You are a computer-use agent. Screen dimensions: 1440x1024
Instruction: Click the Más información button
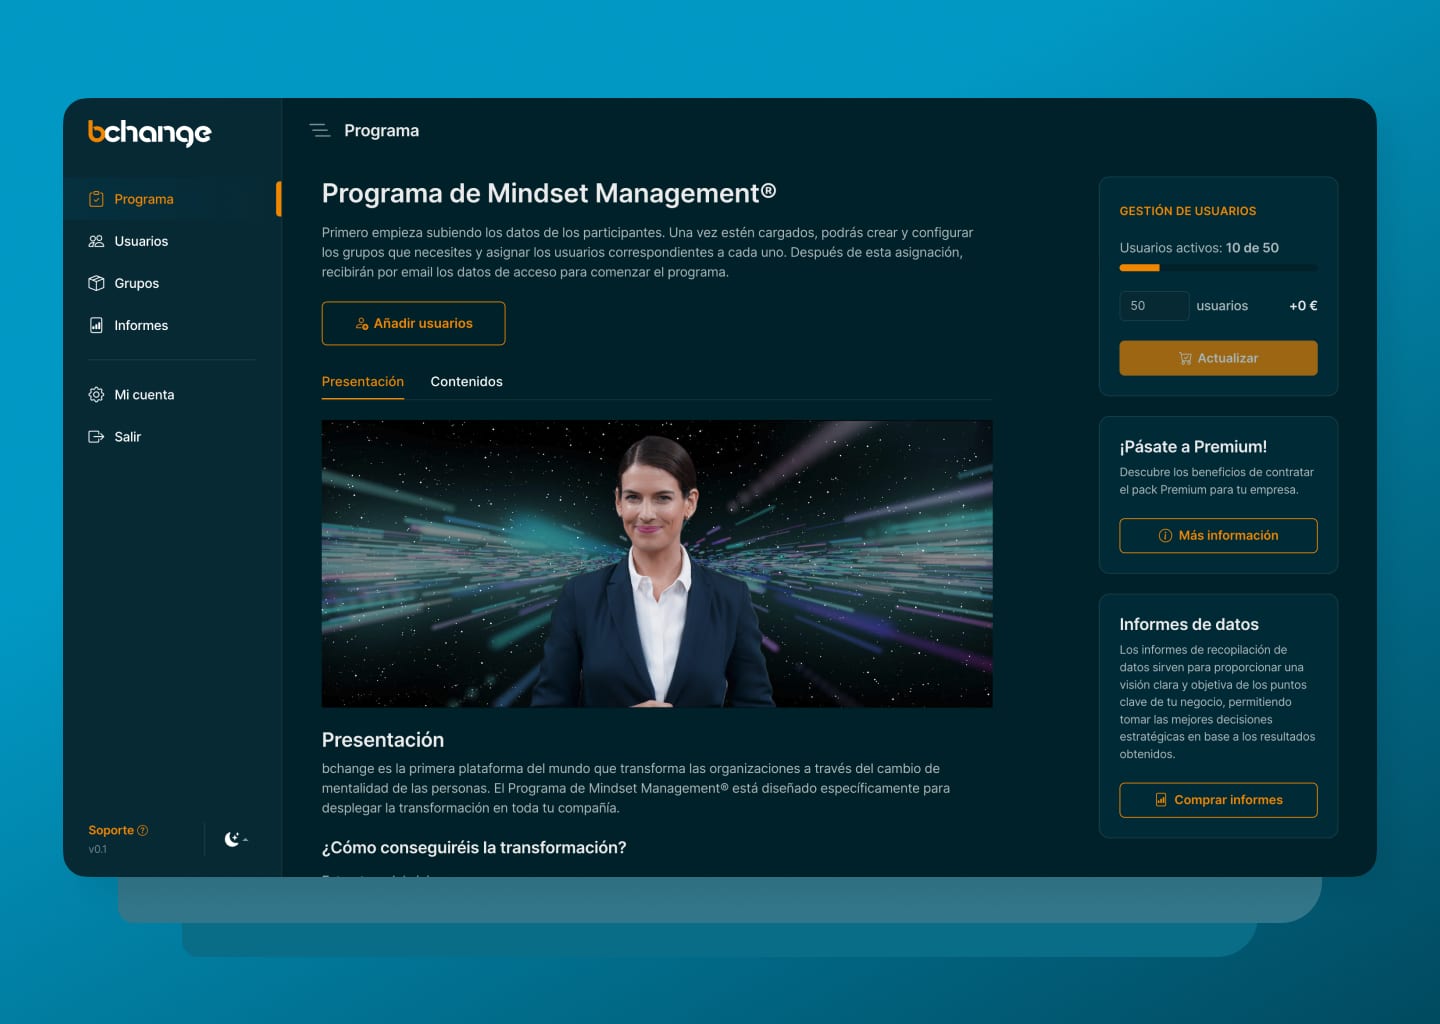1218,535
